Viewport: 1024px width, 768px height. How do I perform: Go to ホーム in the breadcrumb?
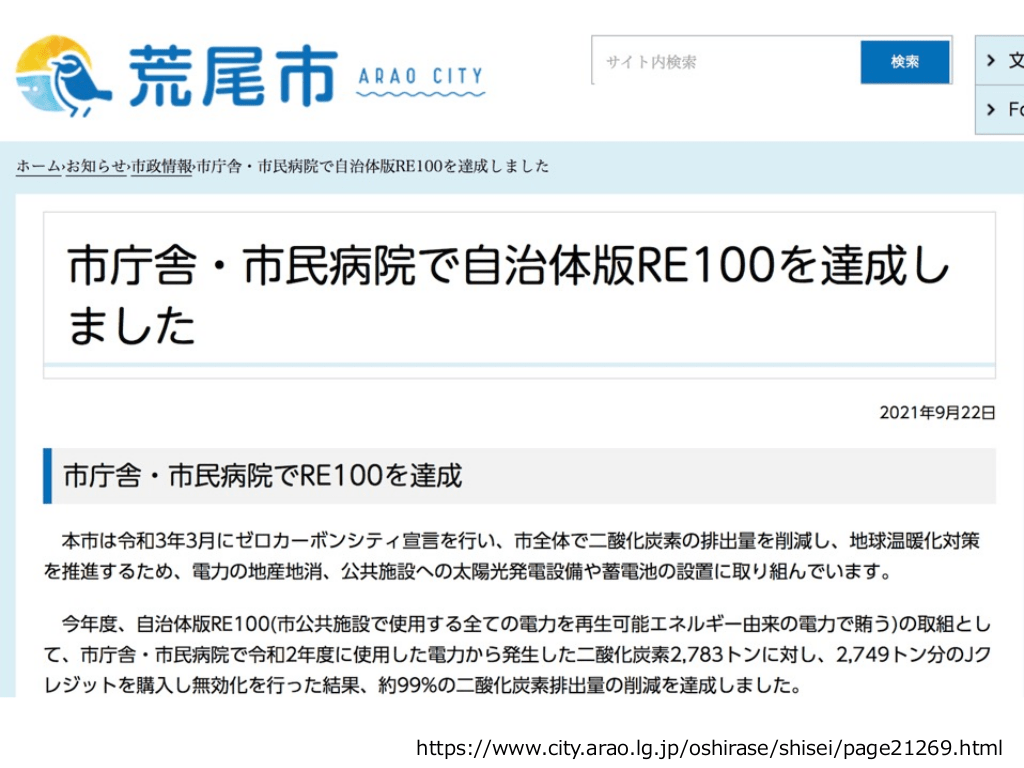(x=38, y=167)
